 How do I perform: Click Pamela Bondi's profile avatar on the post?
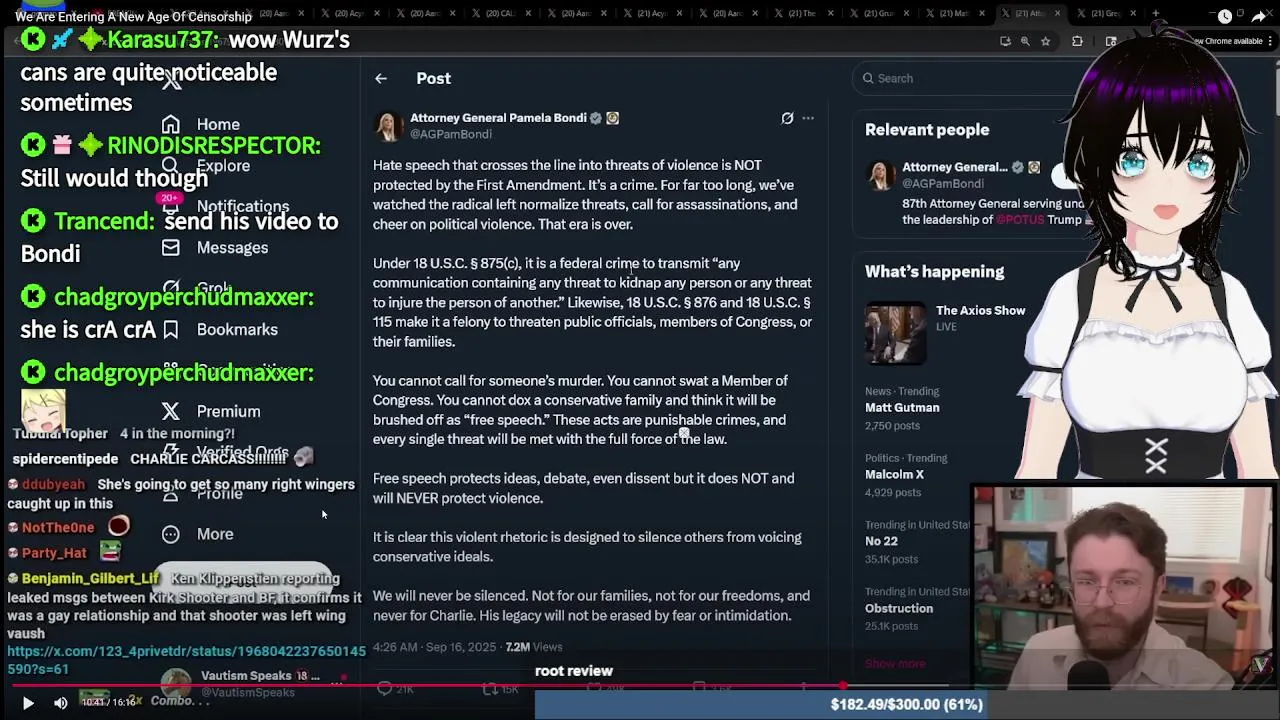point(387,126)
